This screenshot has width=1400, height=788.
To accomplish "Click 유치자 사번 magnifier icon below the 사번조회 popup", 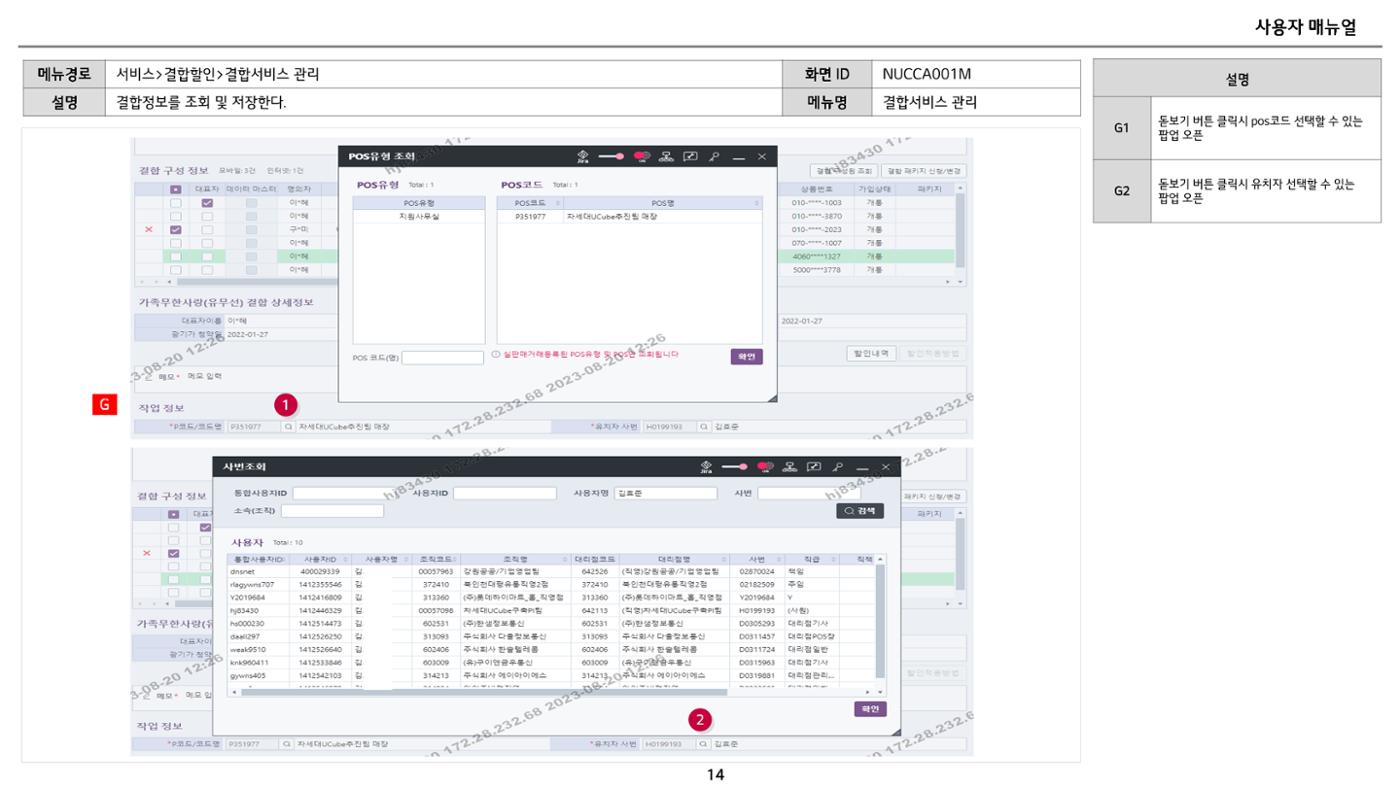I will pos(704,744).
